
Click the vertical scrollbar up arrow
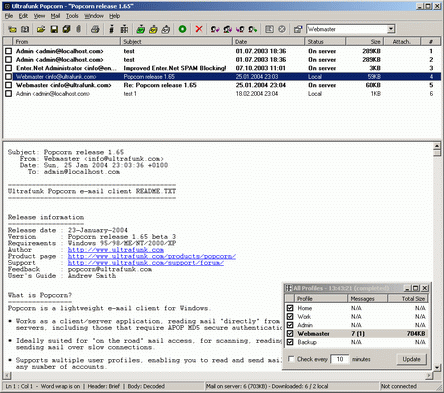tap(437, 146)
